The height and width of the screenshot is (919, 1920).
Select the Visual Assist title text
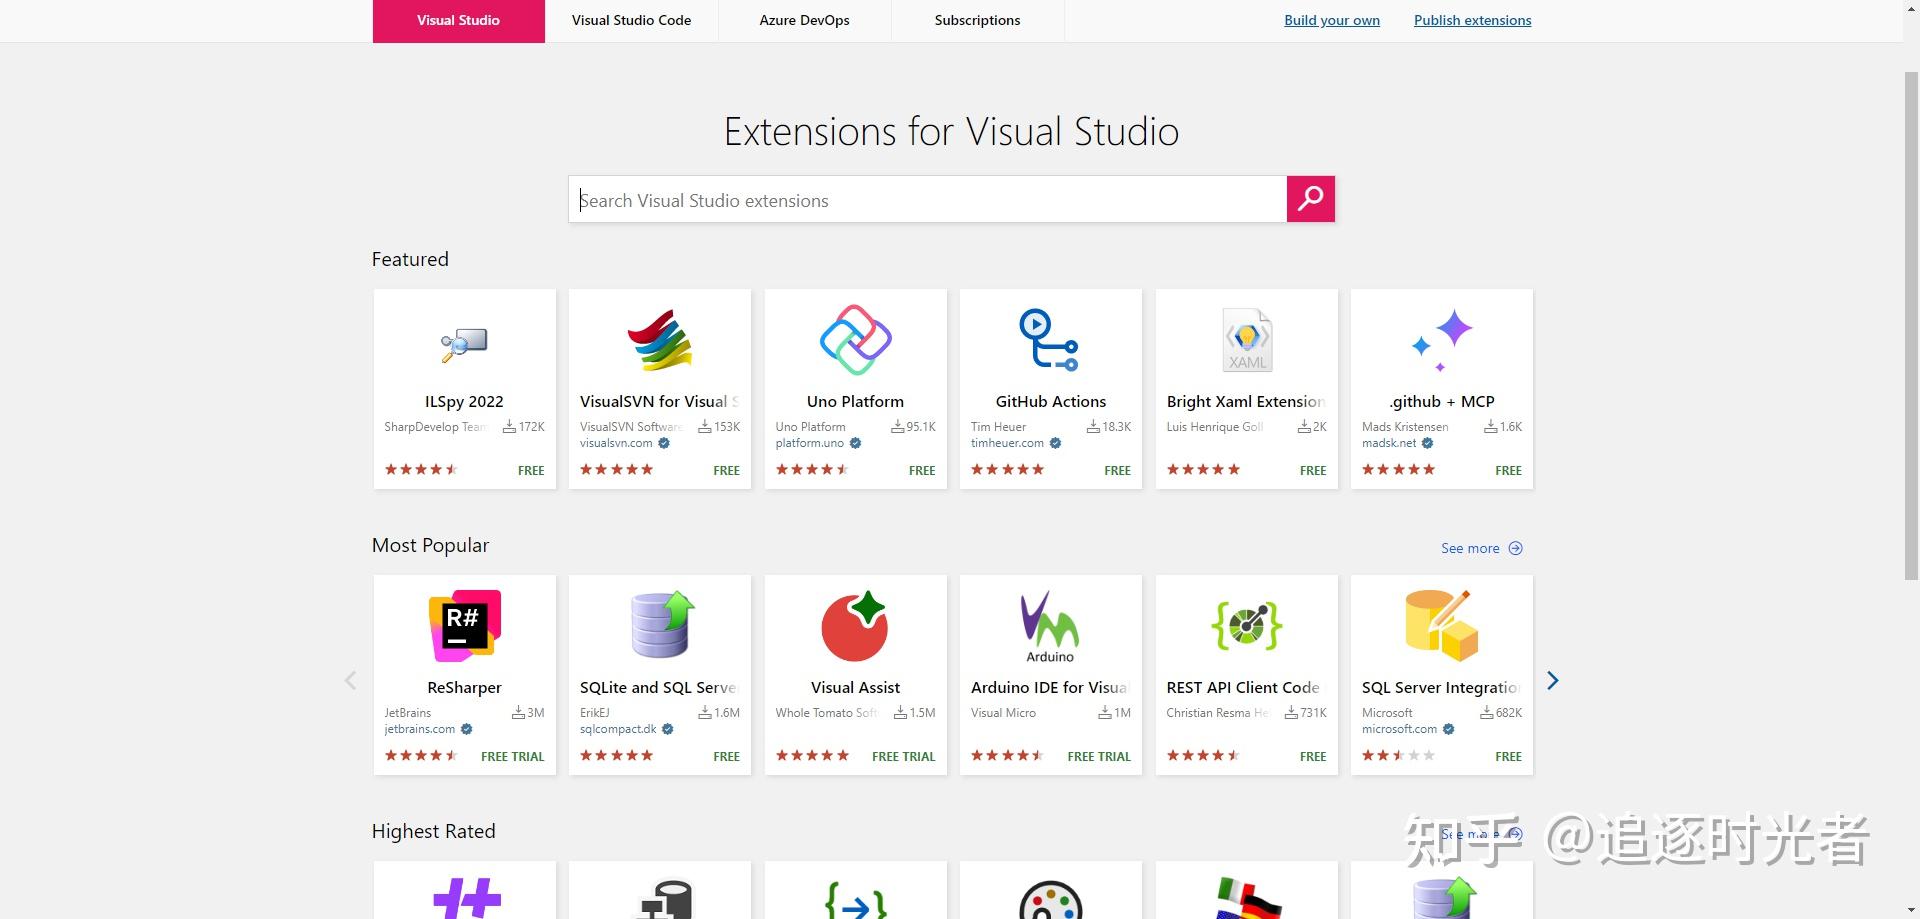click(855, 687)
